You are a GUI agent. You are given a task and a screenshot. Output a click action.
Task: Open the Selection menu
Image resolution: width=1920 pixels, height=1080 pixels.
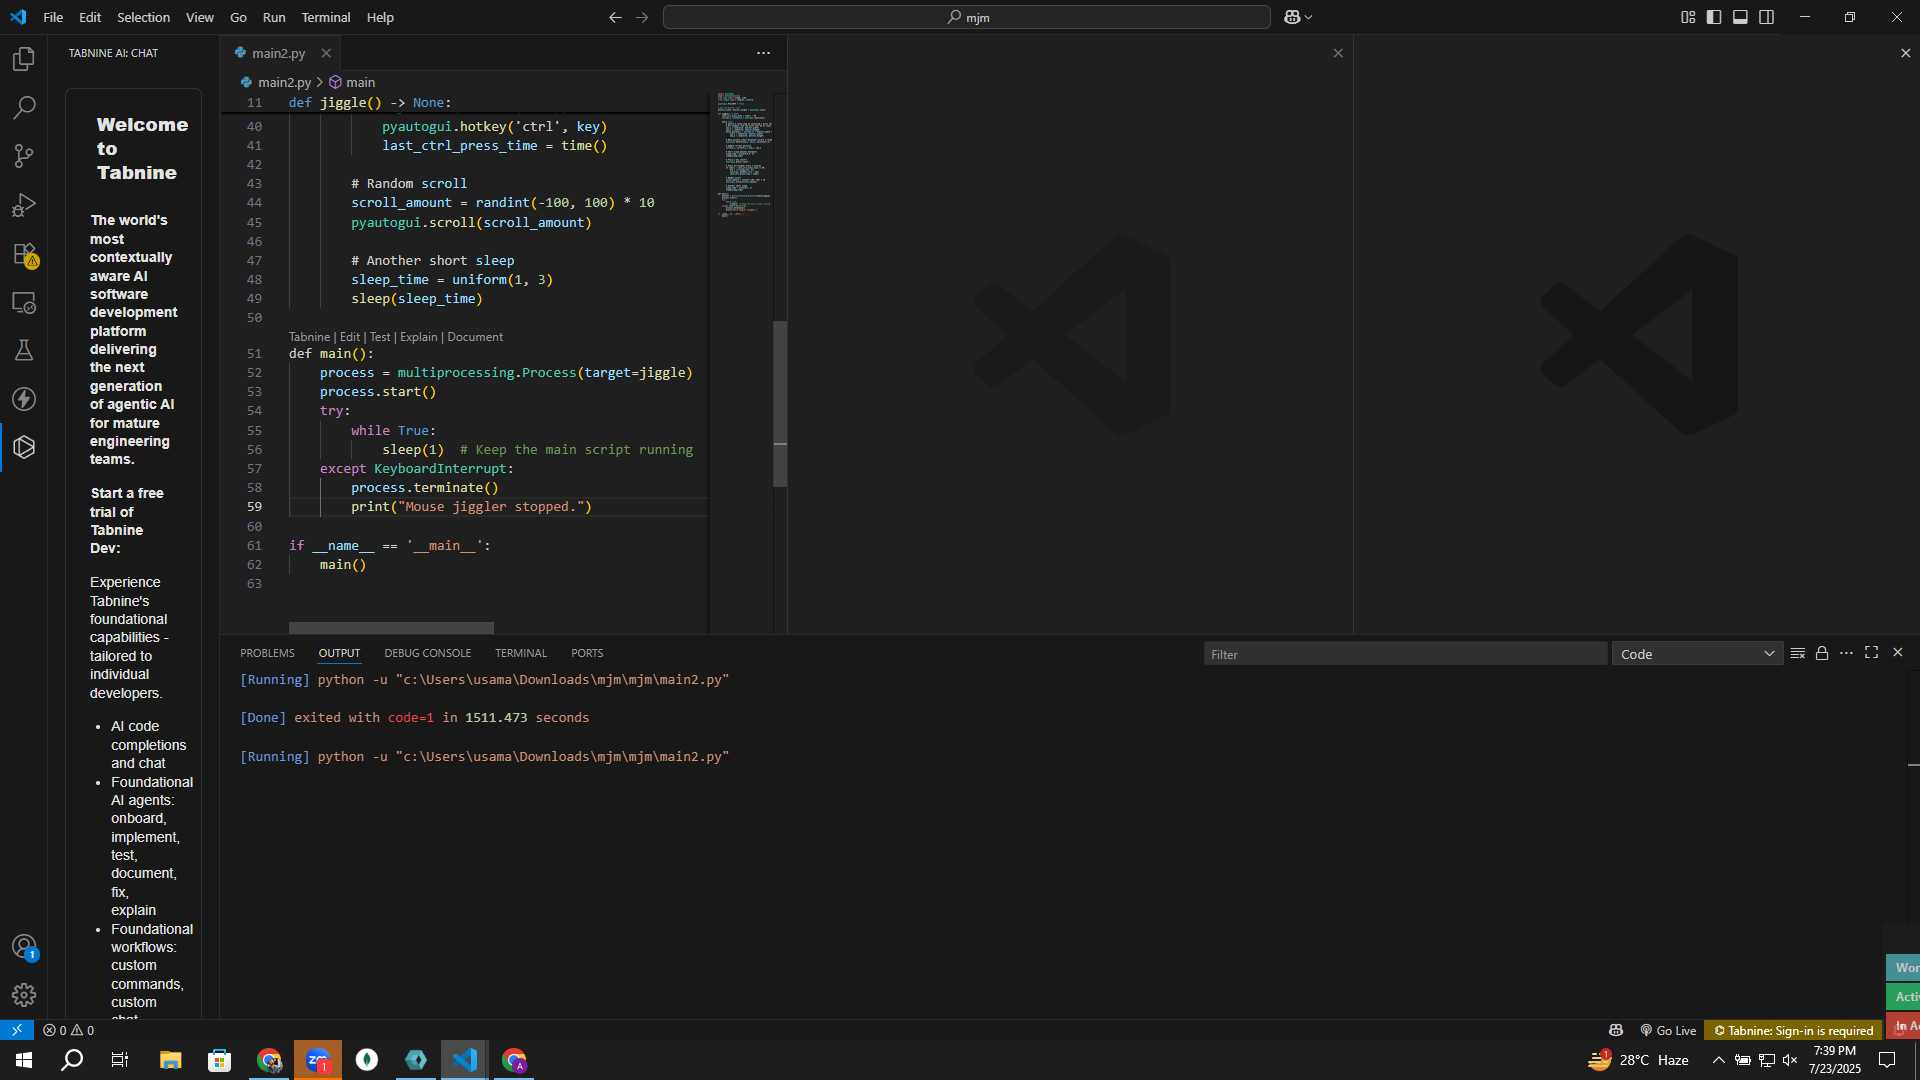point(143,17)
